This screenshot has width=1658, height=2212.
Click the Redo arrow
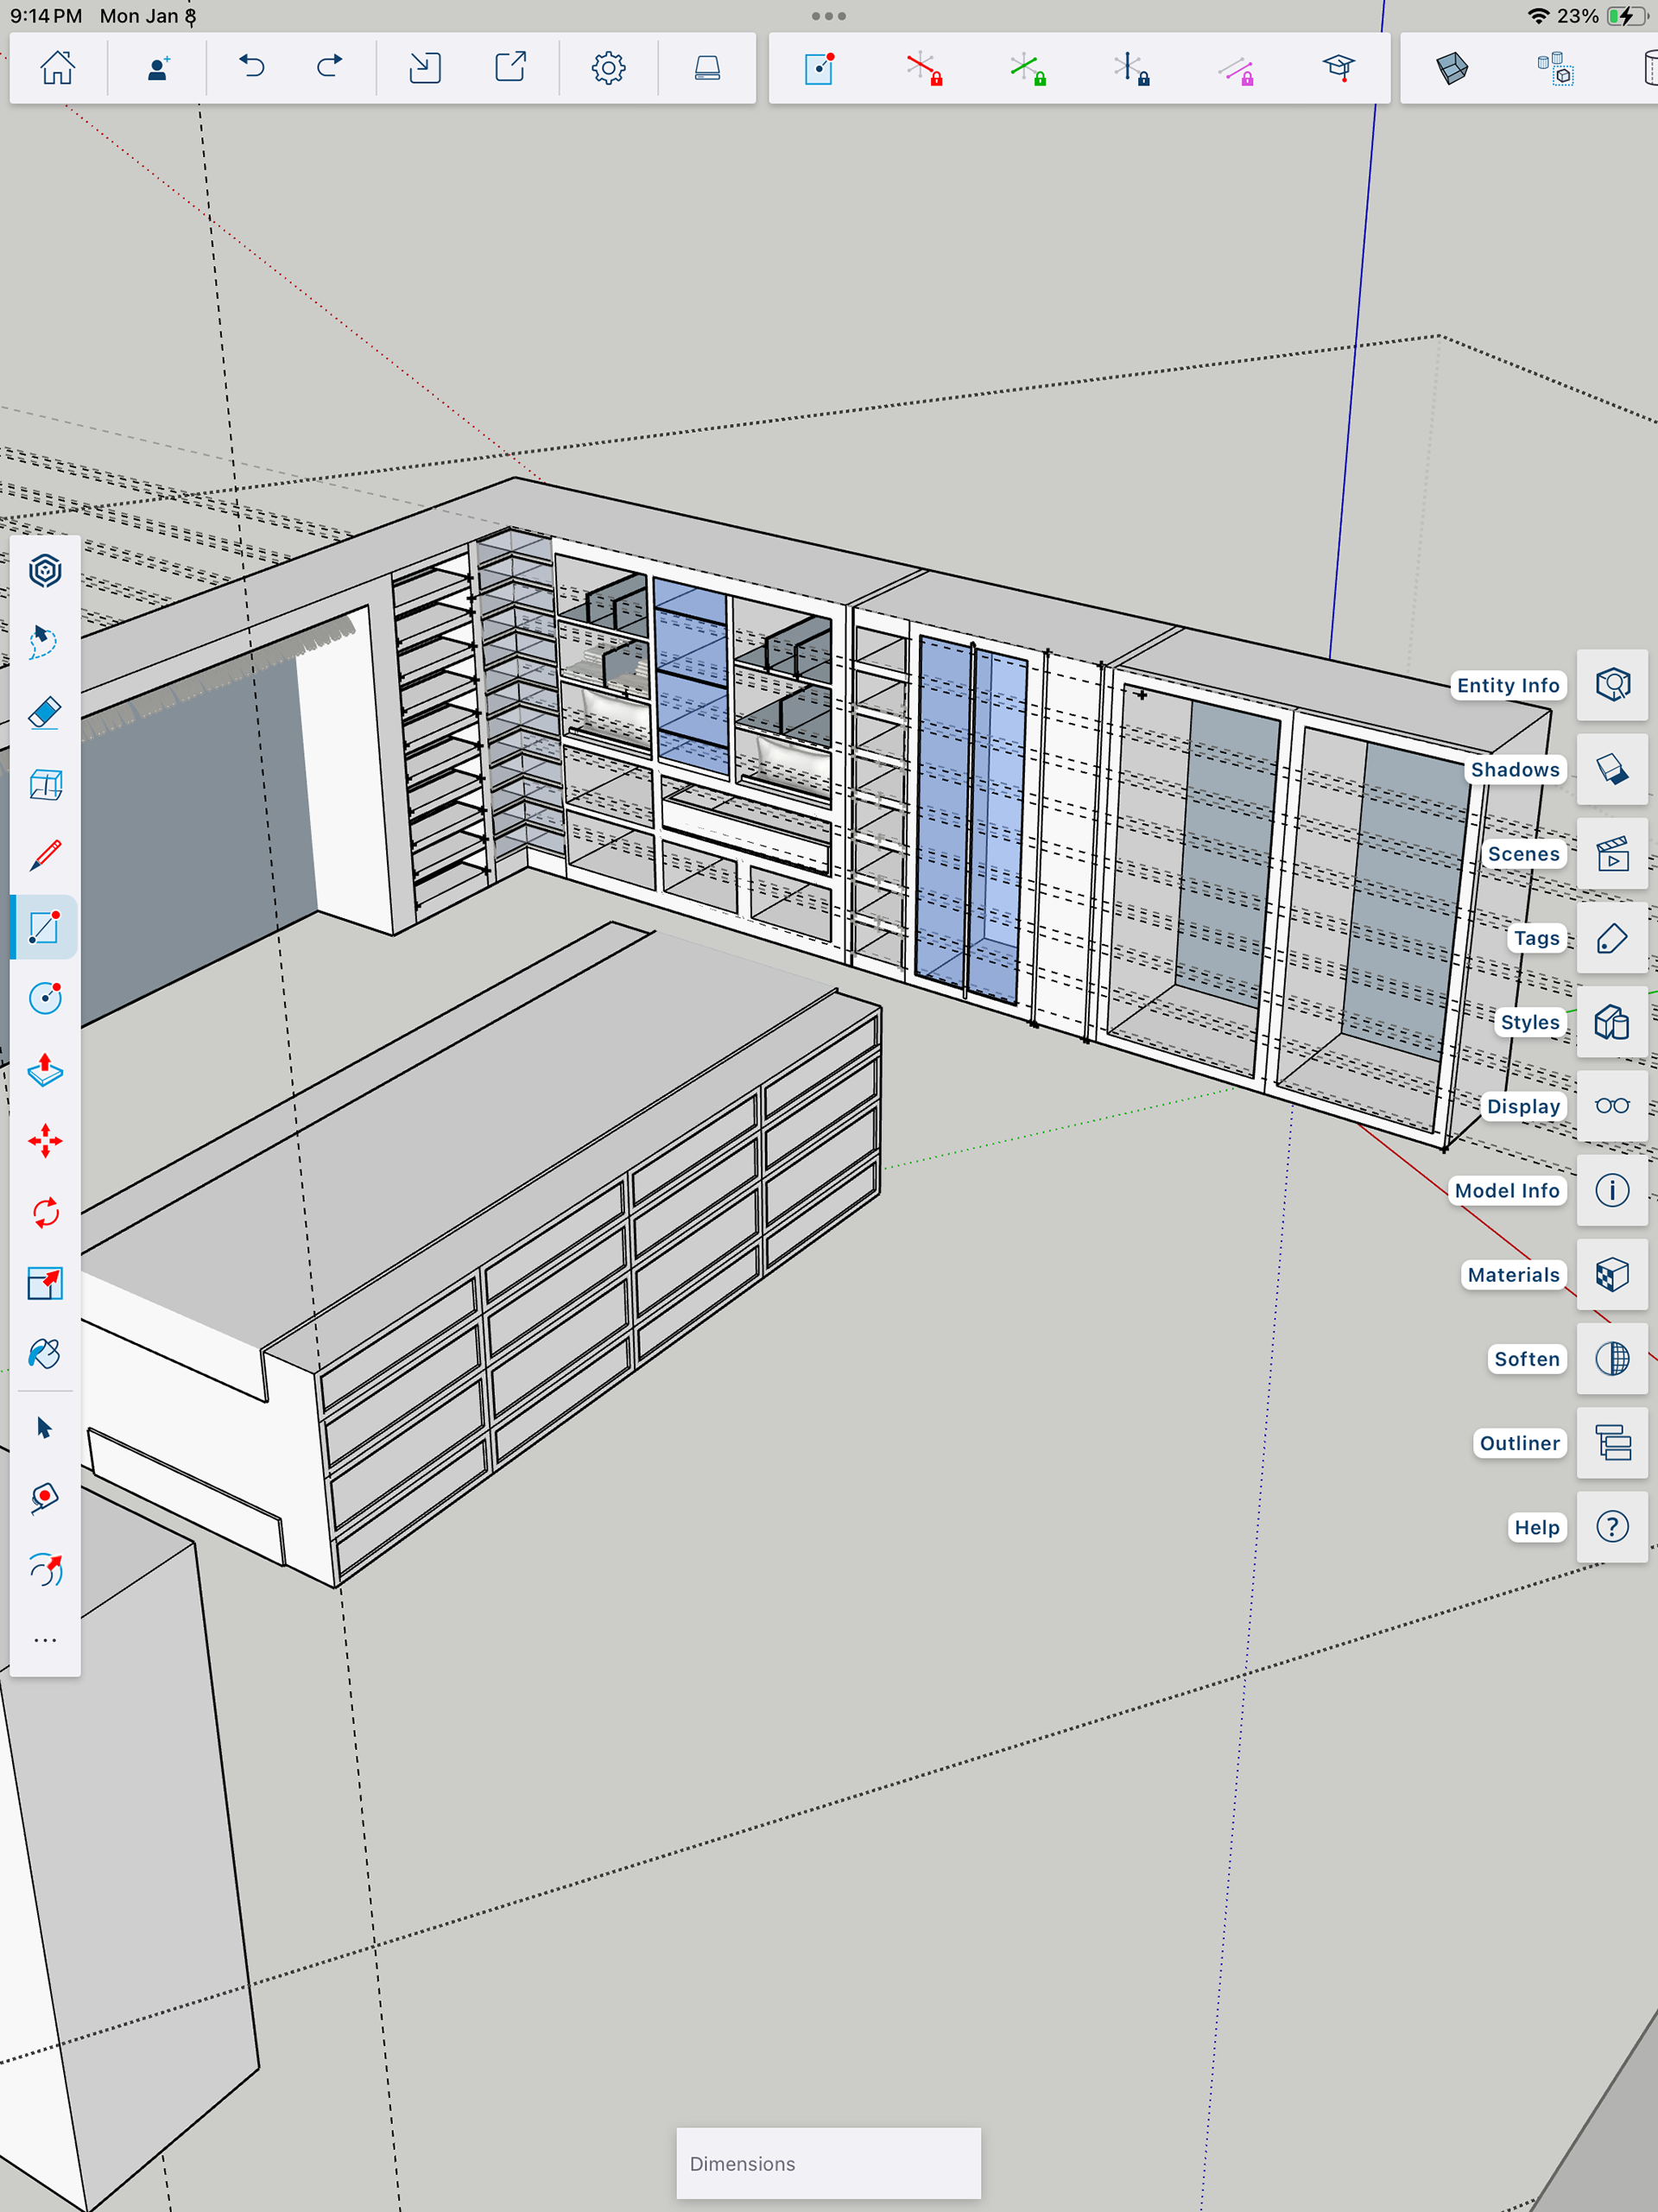click(329, 68)
